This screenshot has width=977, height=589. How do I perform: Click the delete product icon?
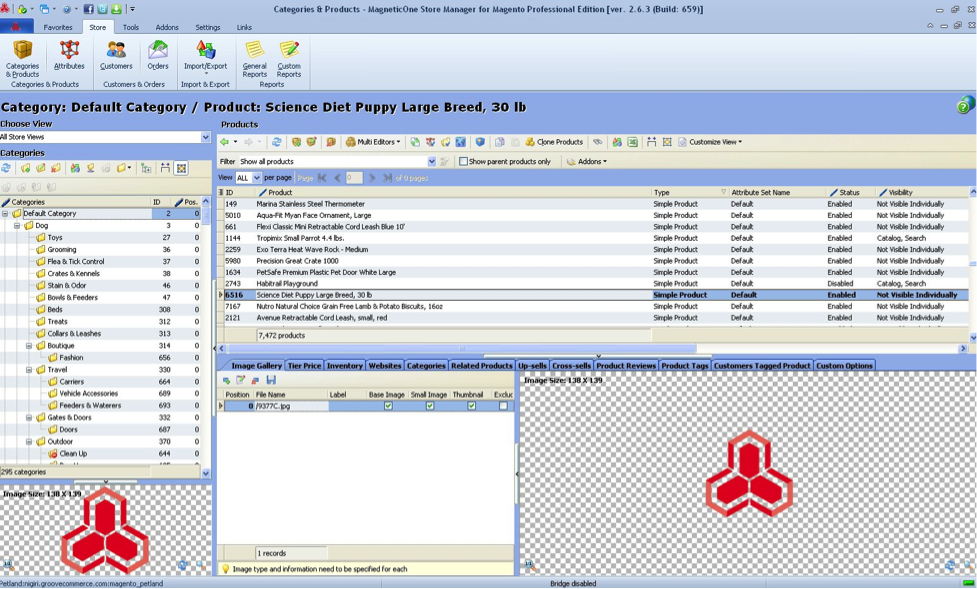pyautogui.click(x=331, y=142)
